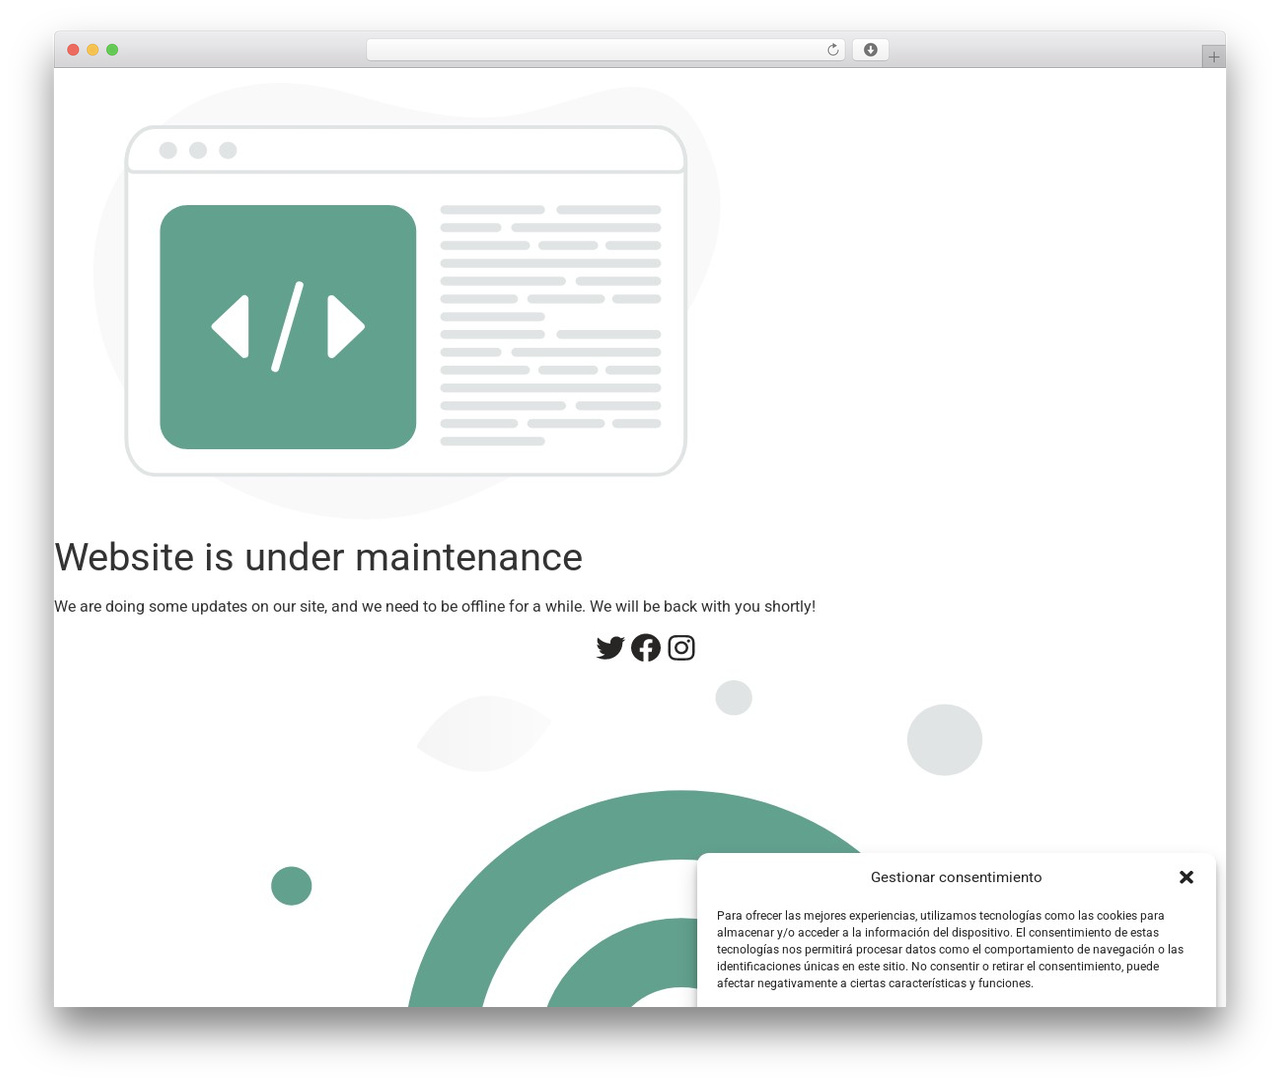Click the browser download button

coord(870,50)
